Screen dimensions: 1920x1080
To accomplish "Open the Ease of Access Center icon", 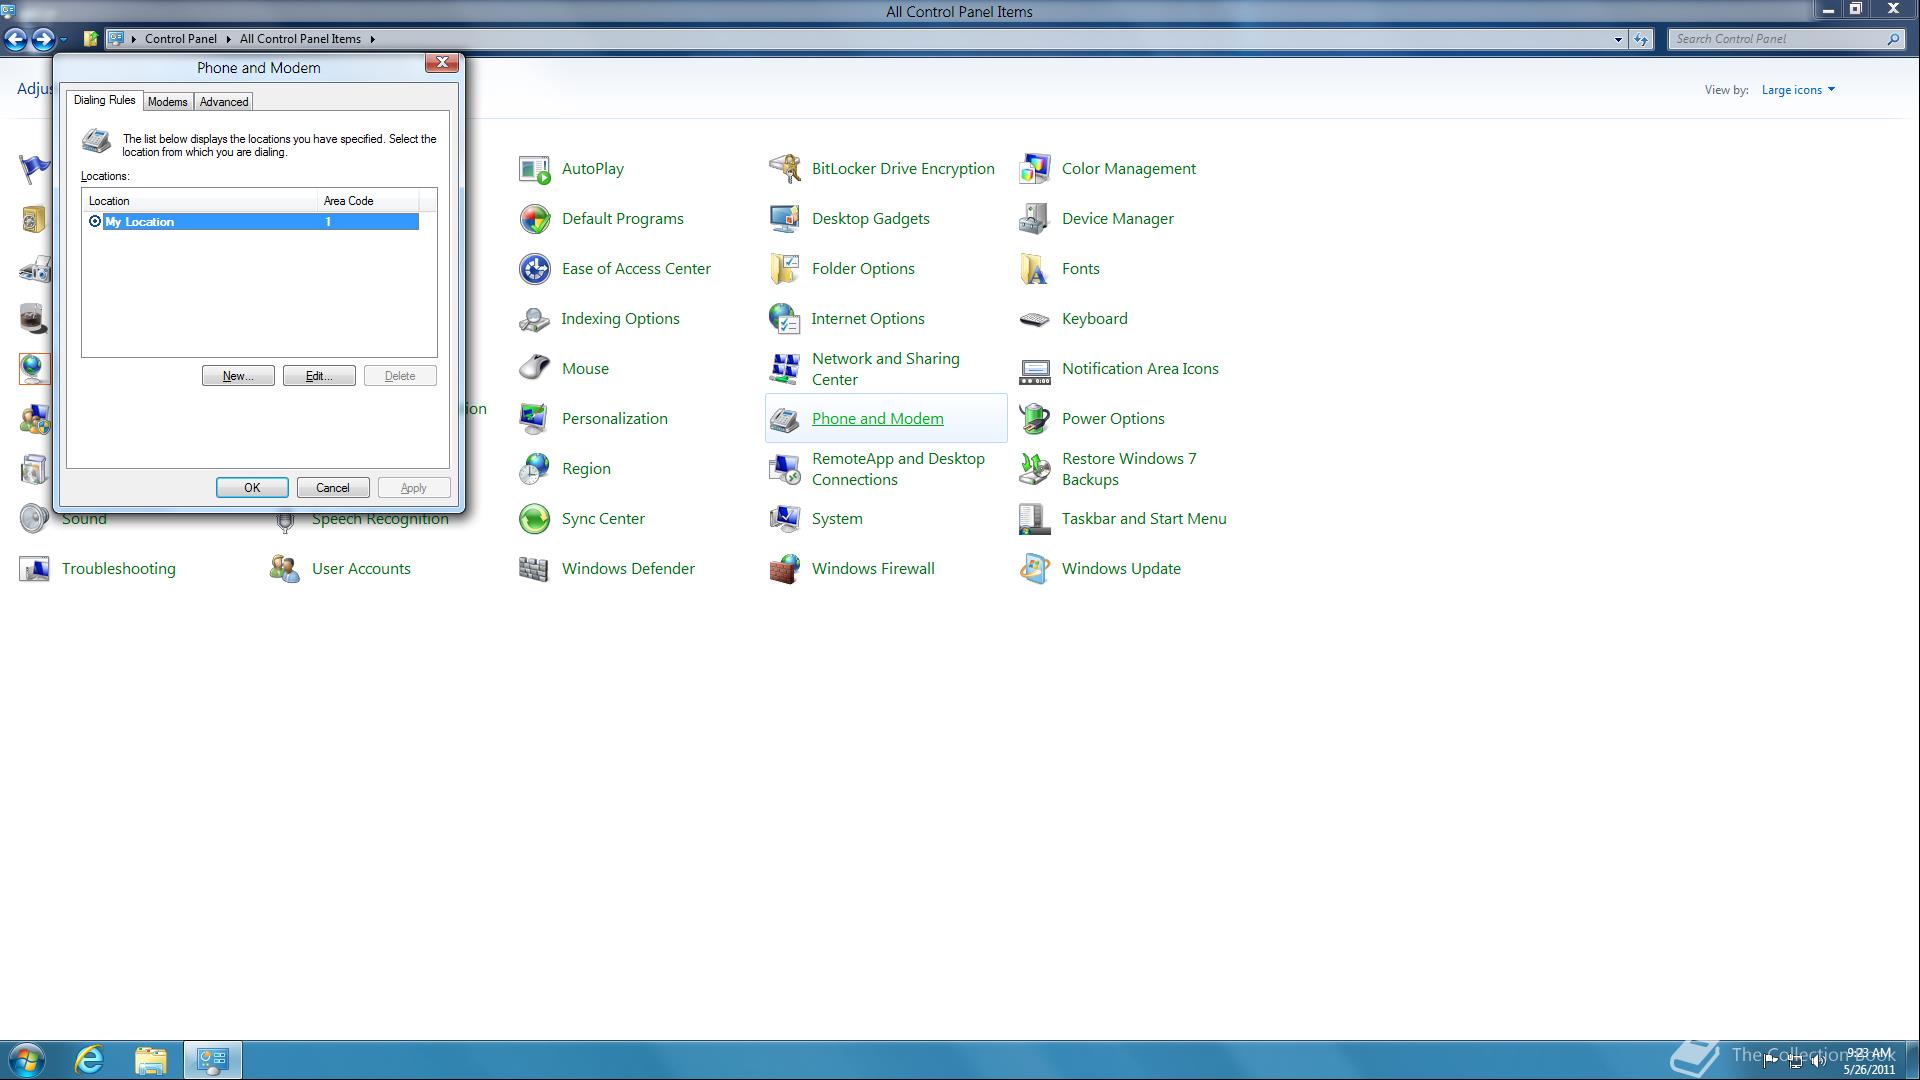I will pyautogui.click(x=534, y=269).
